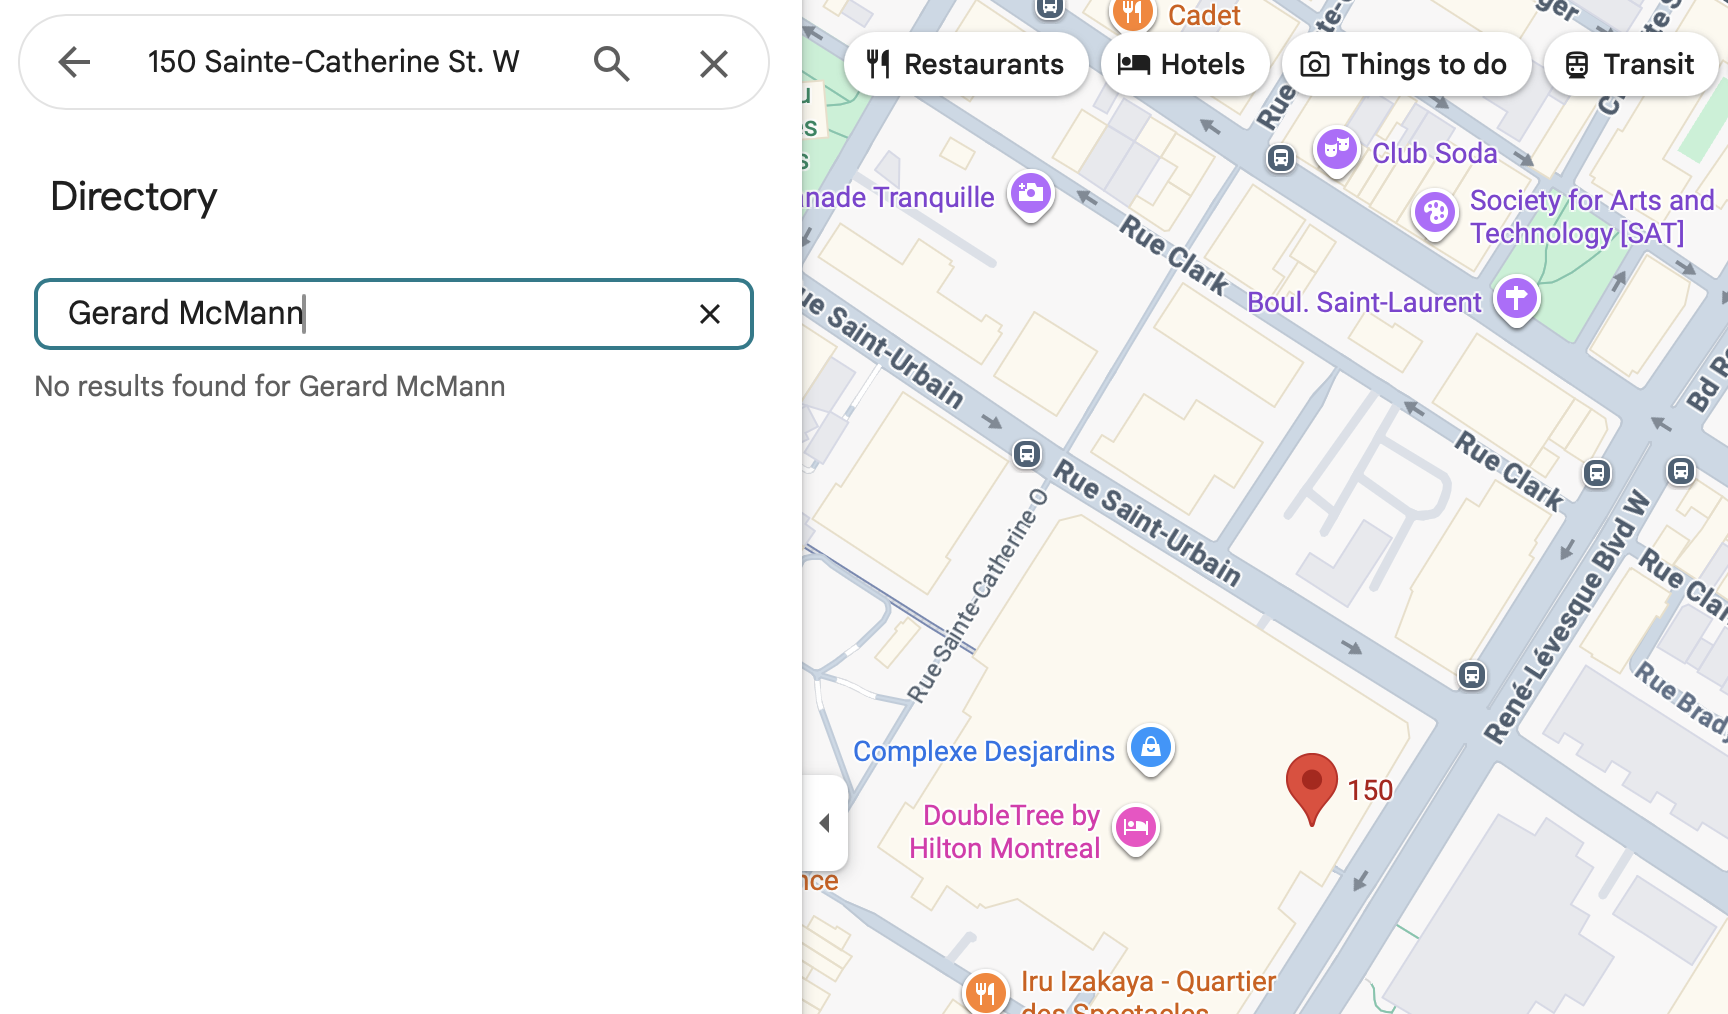Viewport: 1728px width, 1014px height.
Task: Open the Iru Izakaya restaurant pin
Action: pyautogui.click(x=986, y=993)
